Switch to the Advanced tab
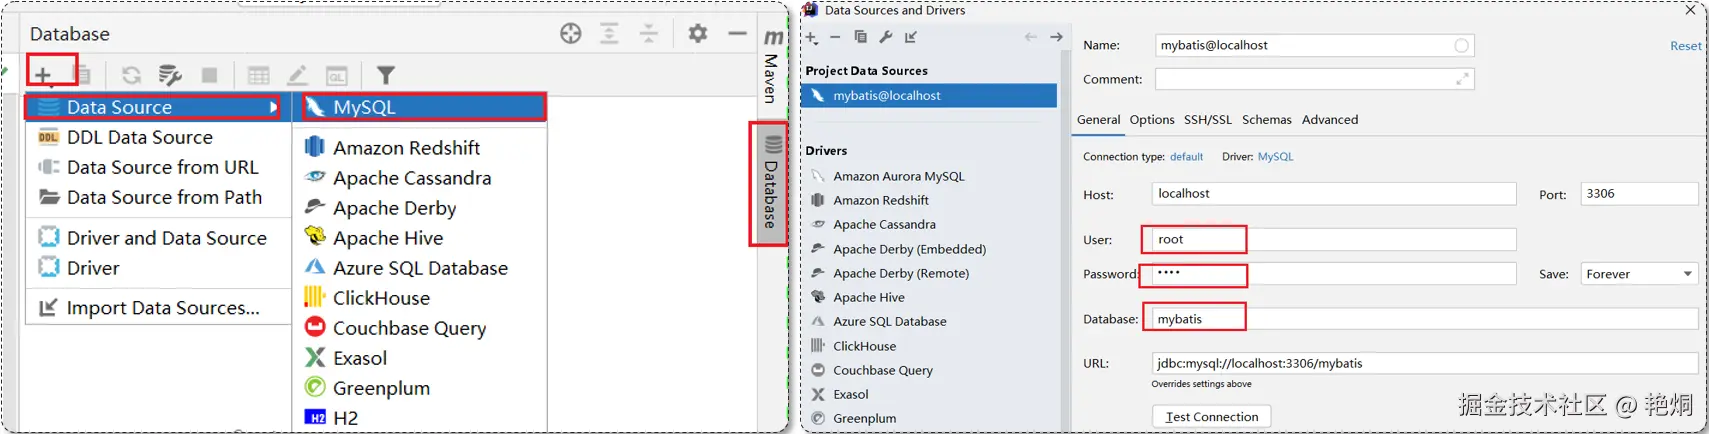The width and height of the screenshot is (1709, 434). (x=1330, y=120)
